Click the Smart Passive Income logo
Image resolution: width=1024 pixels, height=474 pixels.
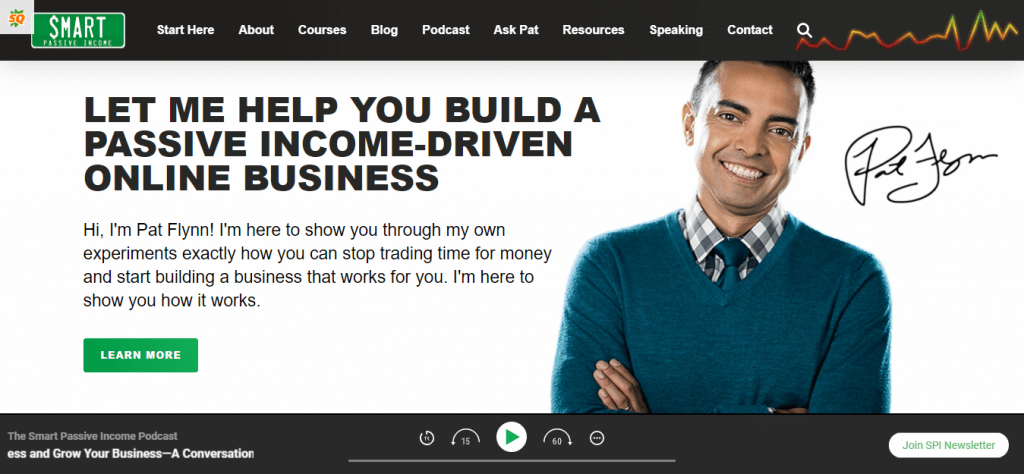[78, 30]
